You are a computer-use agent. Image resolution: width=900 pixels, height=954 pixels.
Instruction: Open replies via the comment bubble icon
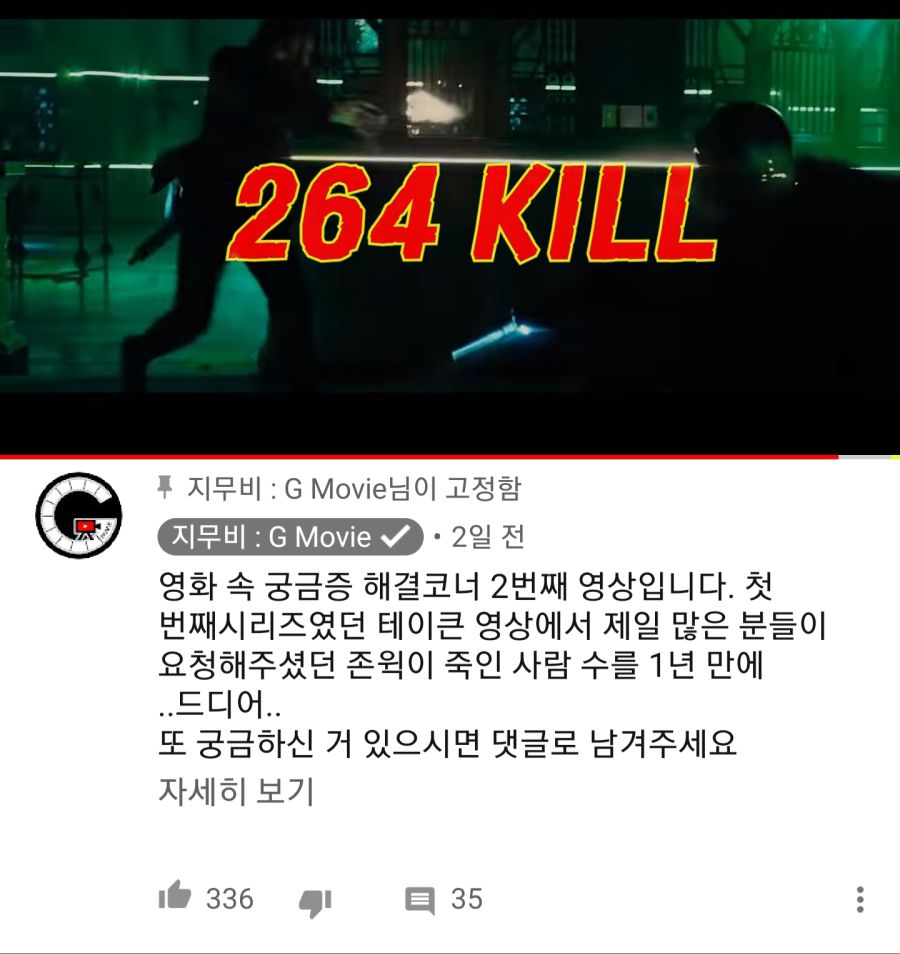click(420, 900)
